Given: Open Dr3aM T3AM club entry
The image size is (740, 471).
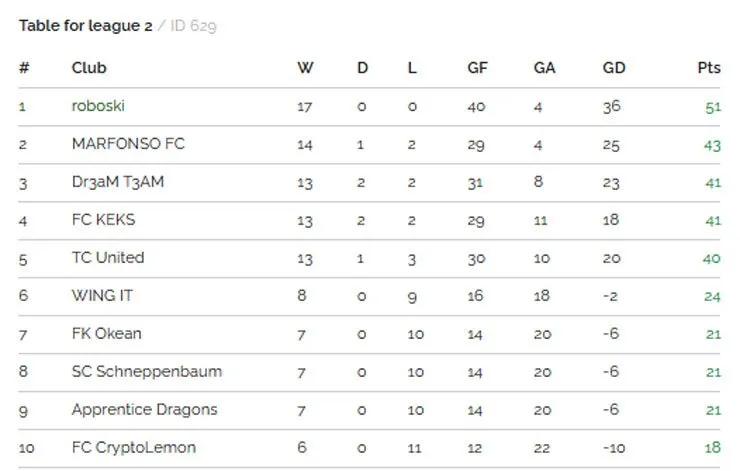Looking at the screenshot, I should (x=118, y=182).
